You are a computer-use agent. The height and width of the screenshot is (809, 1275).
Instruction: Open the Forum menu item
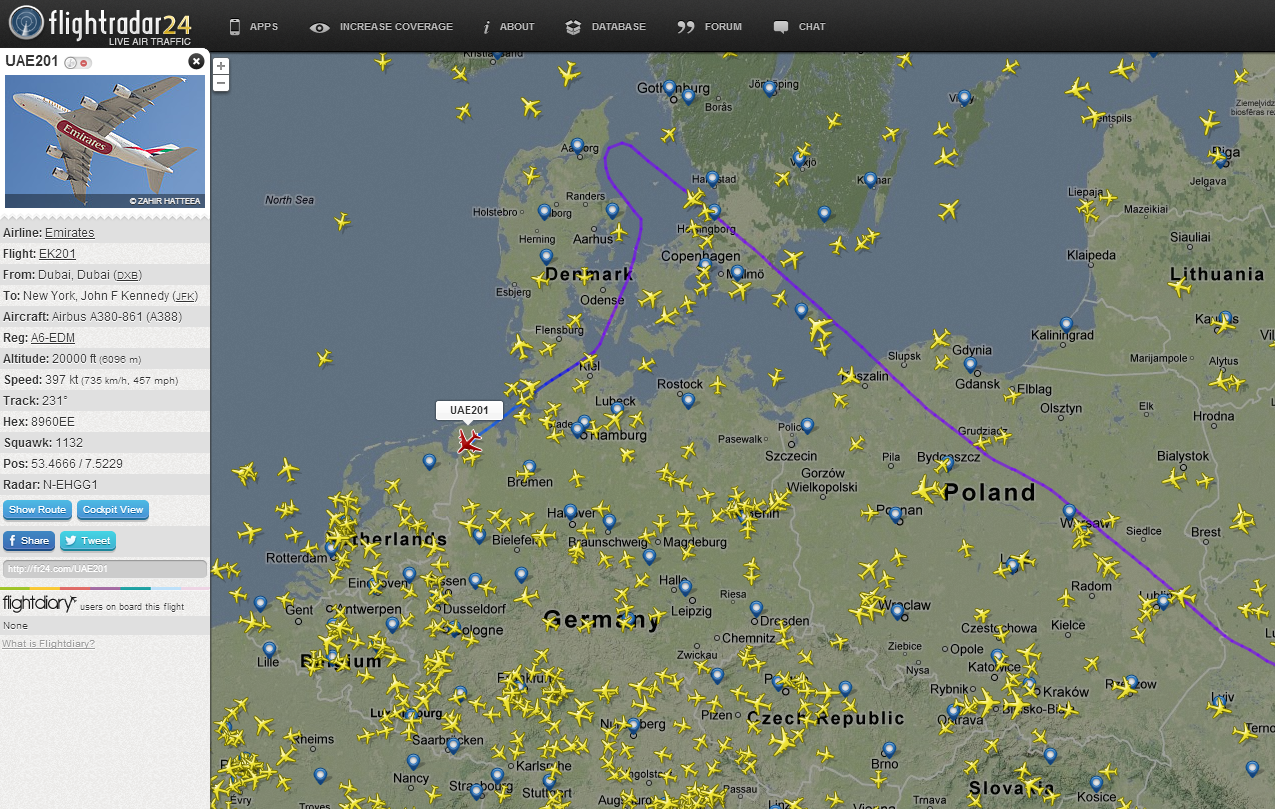click(x=710, y=27)
